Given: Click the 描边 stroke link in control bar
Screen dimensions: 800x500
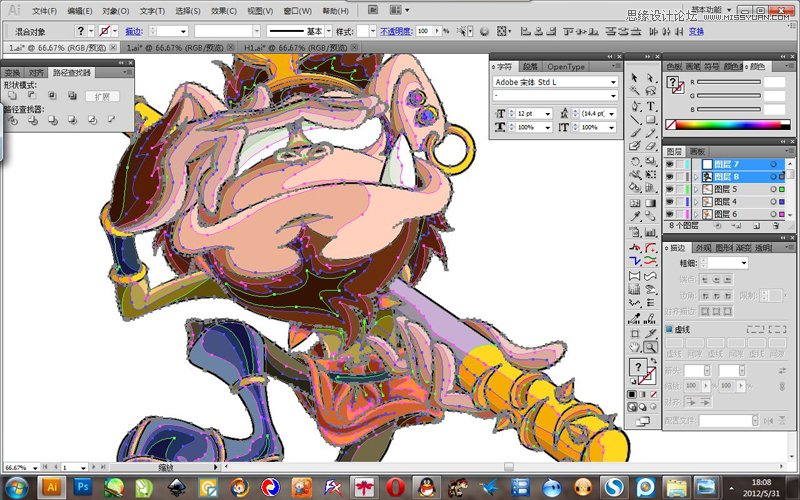Looking at the screenshot, I should pyautogui.click(x=134, y=32).
